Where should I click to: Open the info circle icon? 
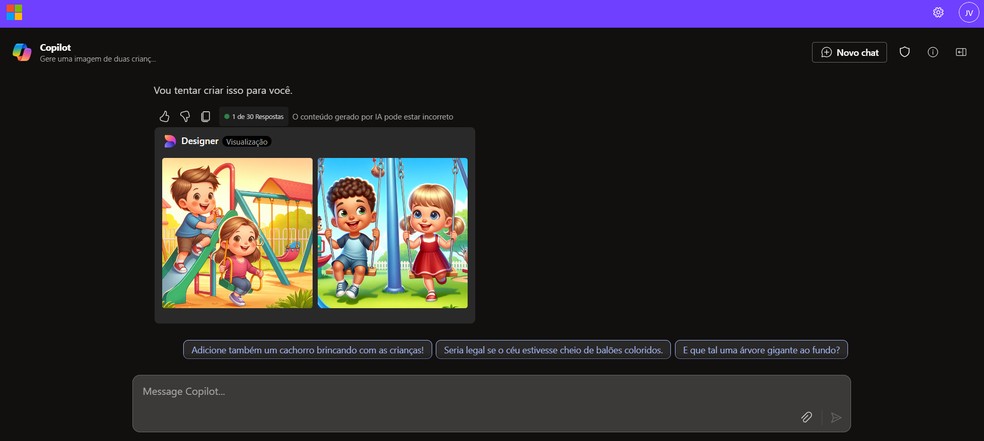click(933, 52)
